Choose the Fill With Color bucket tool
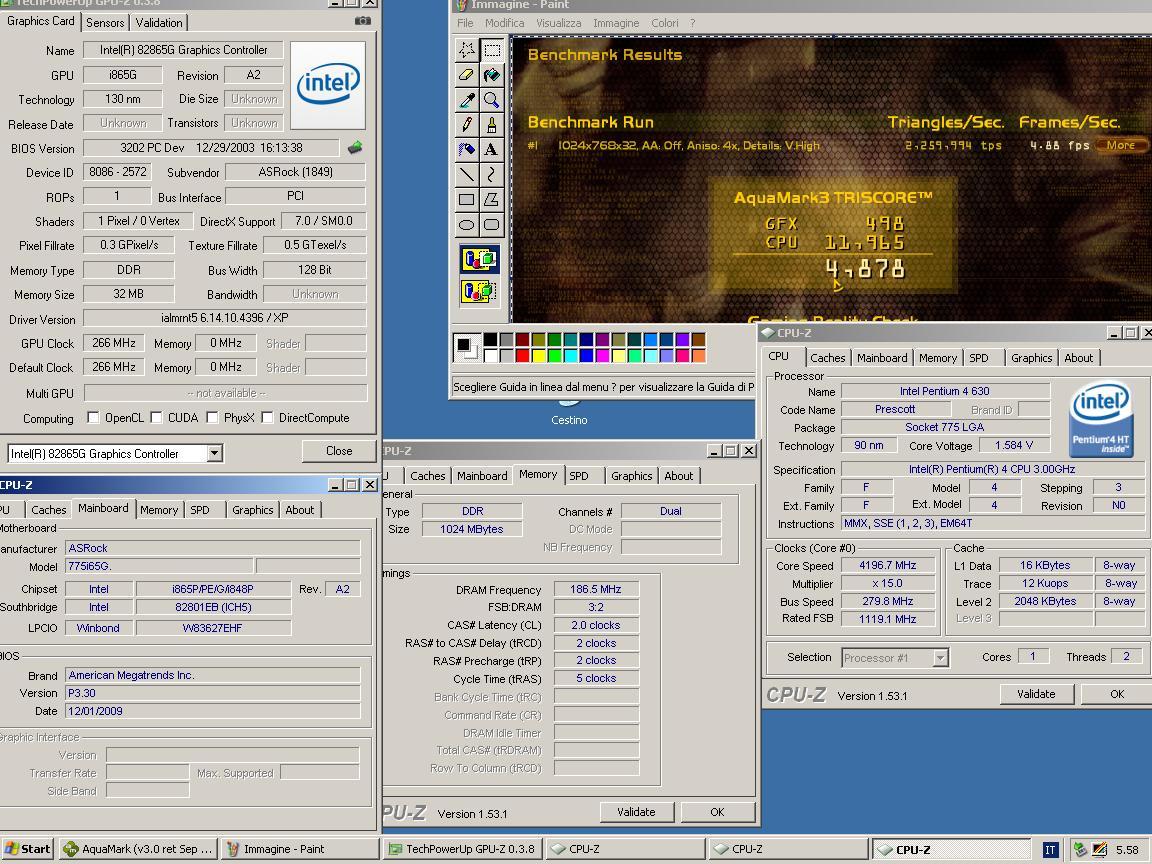The width and height of the screenshot is (1152, 864). tap(492, 75)
